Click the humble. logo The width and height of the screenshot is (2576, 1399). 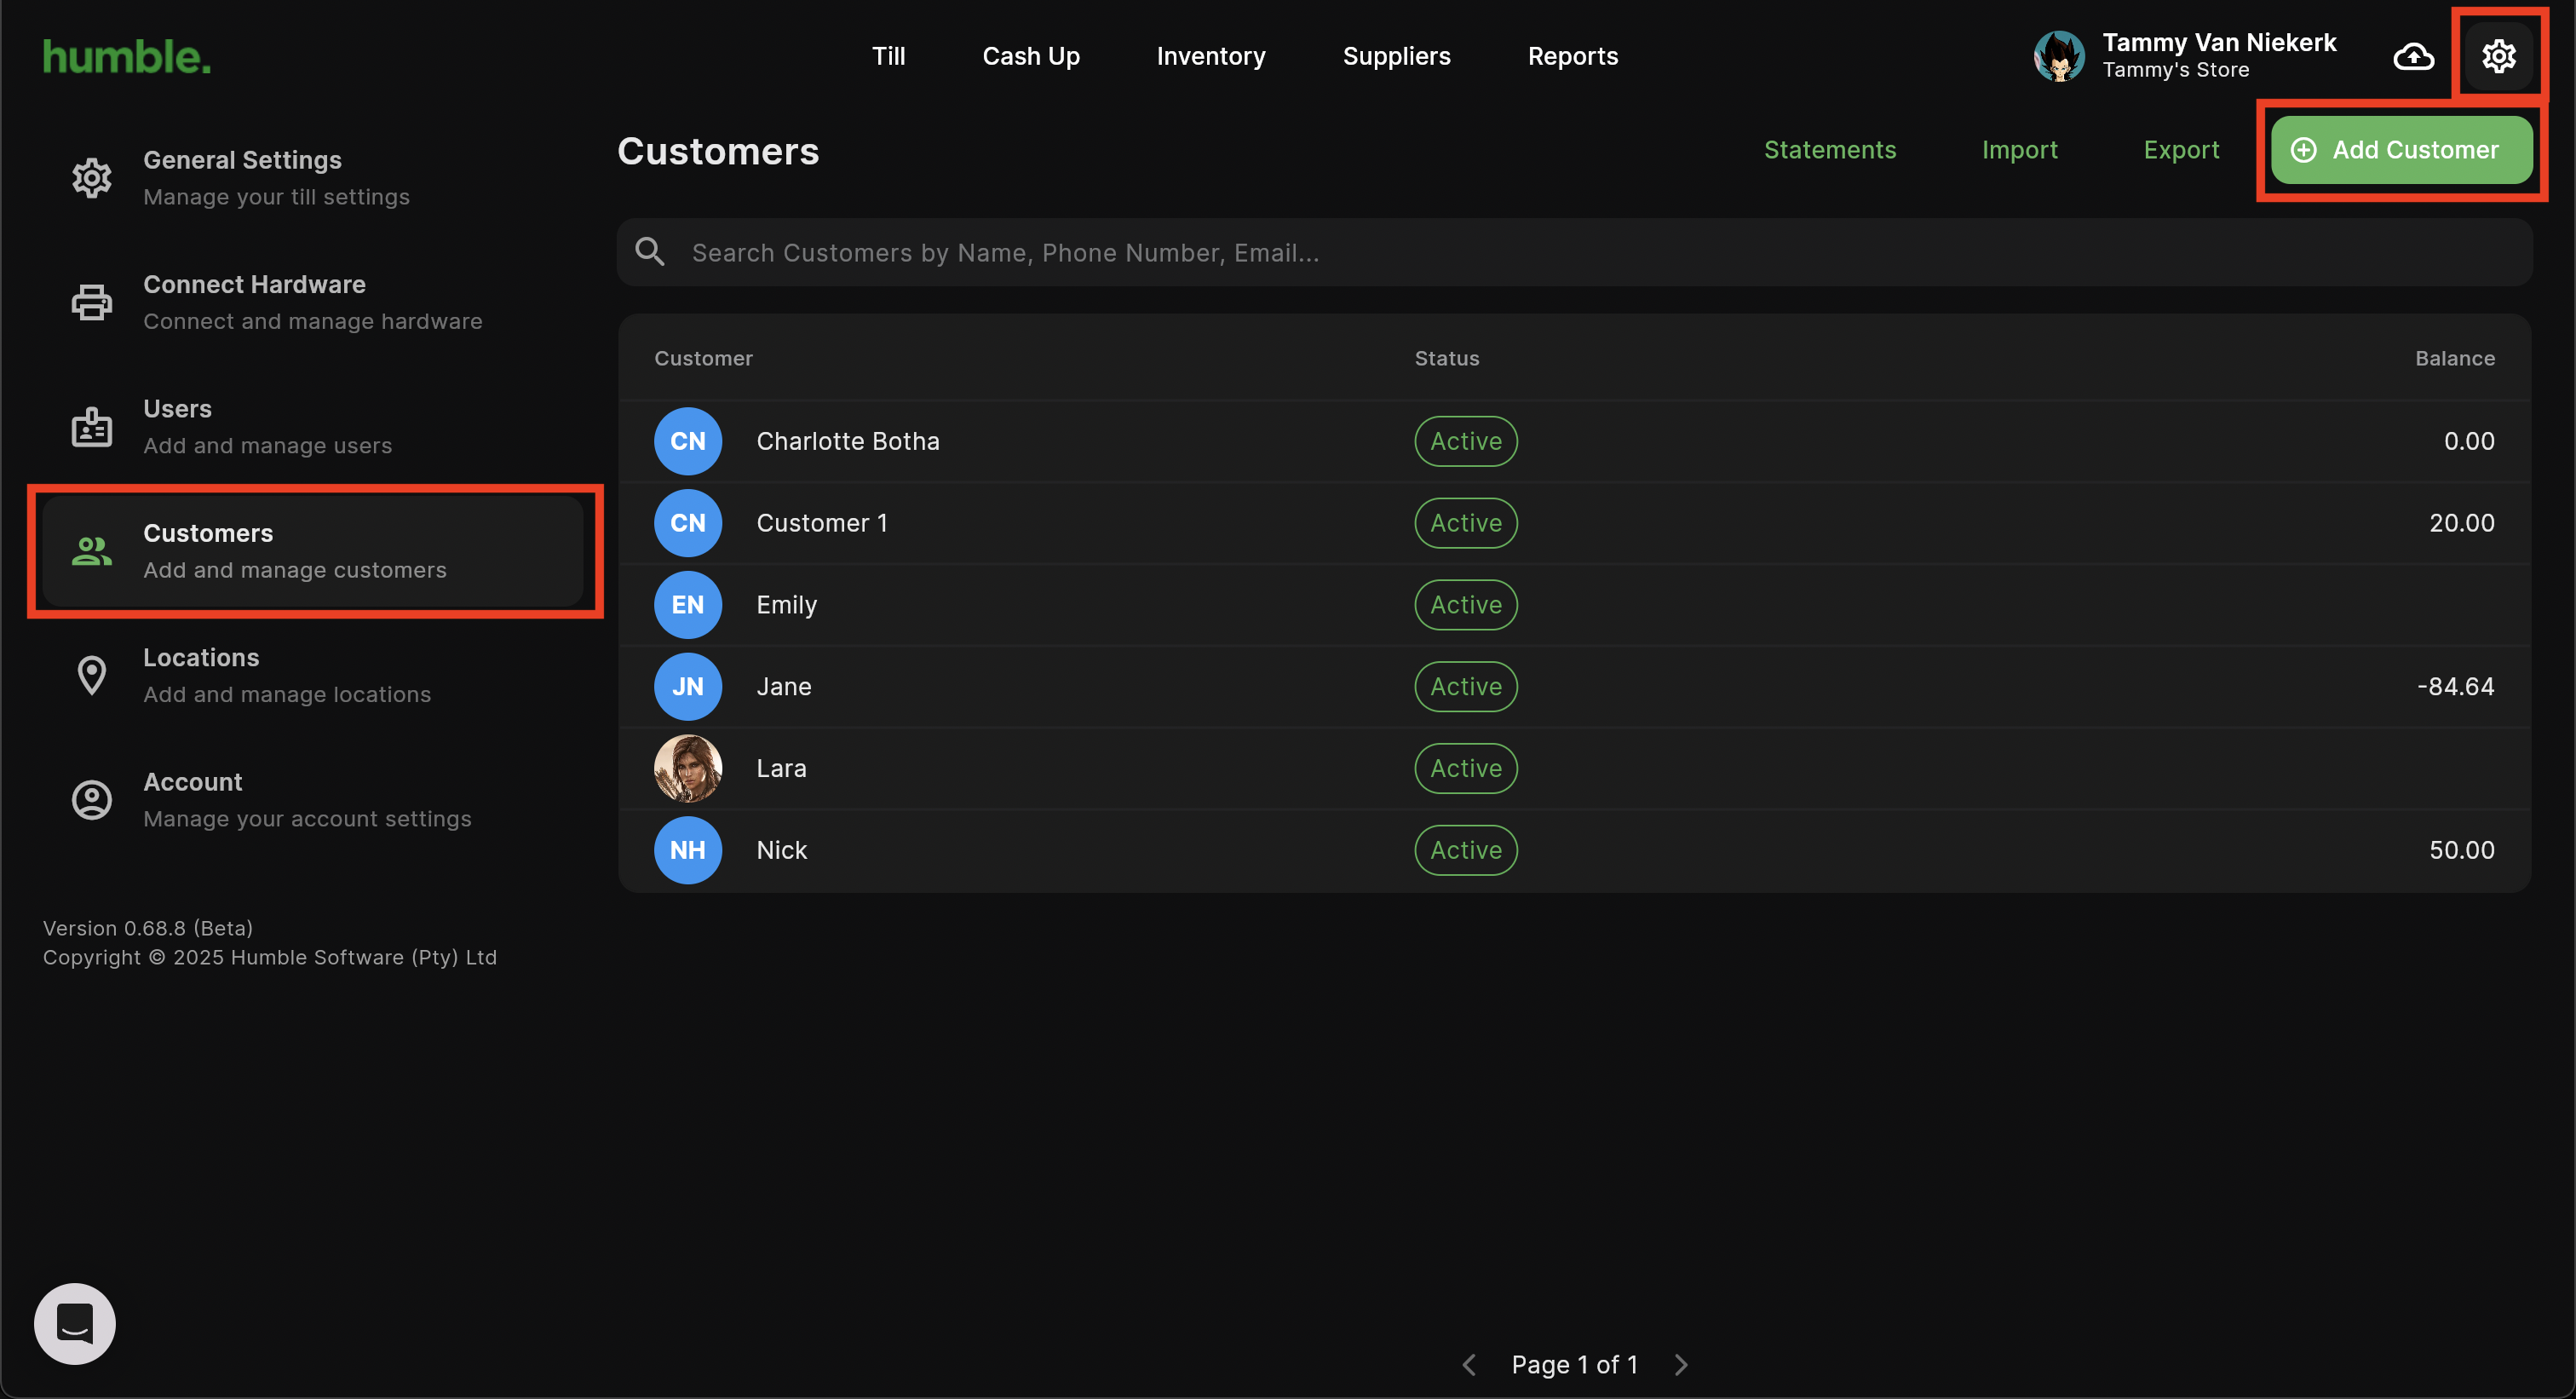pyautogui.click(x=127, y=57)
